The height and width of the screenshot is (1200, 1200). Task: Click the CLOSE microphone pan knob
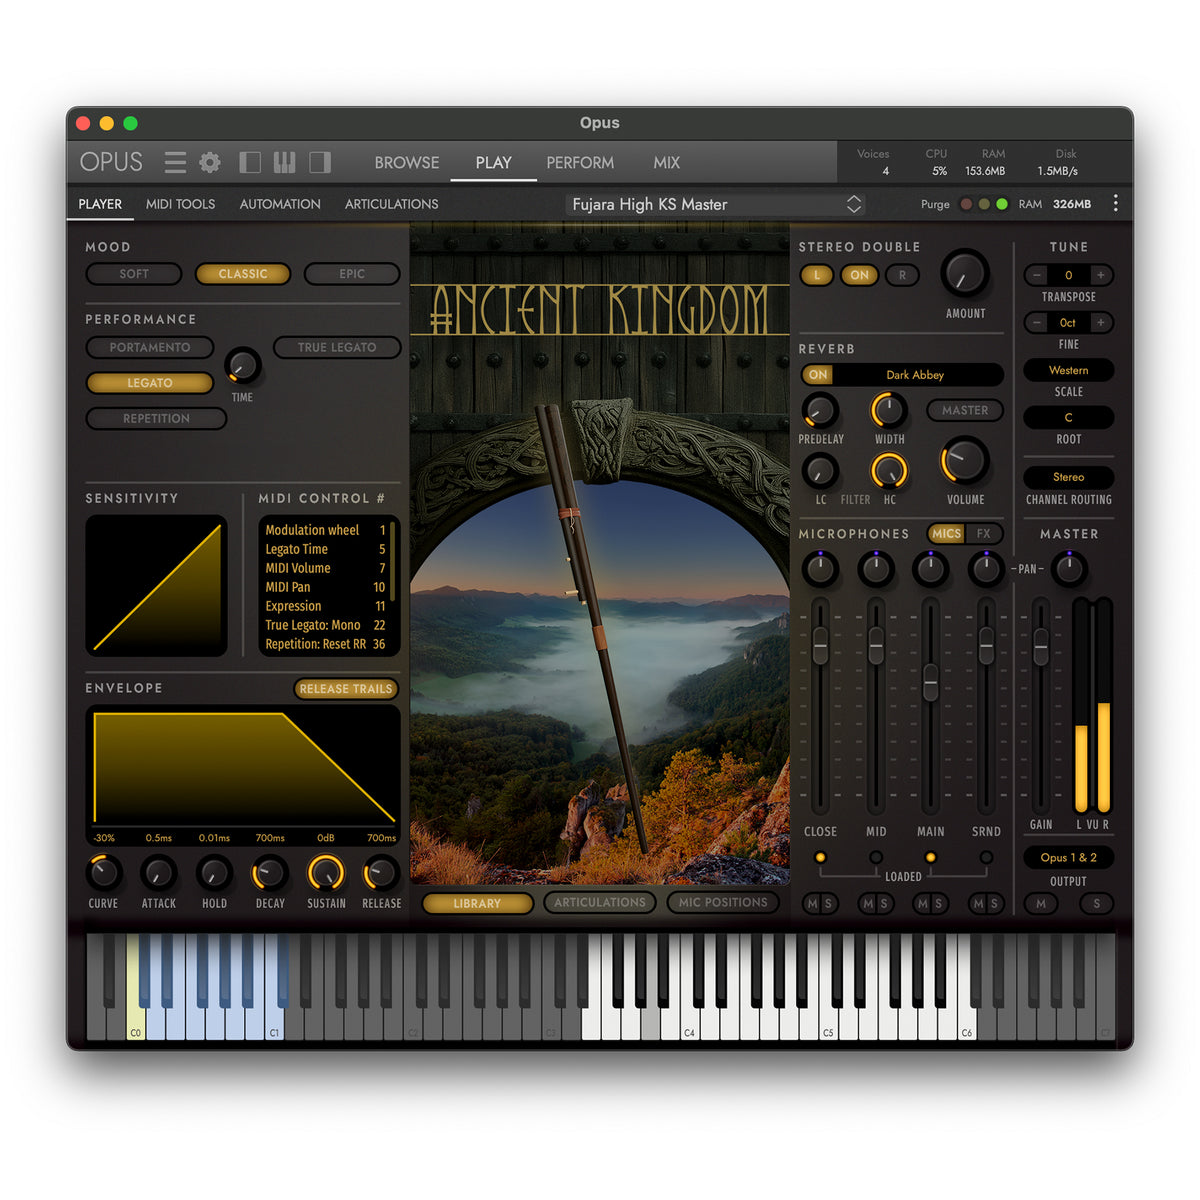pyautogui.click(x=820, y=569)
